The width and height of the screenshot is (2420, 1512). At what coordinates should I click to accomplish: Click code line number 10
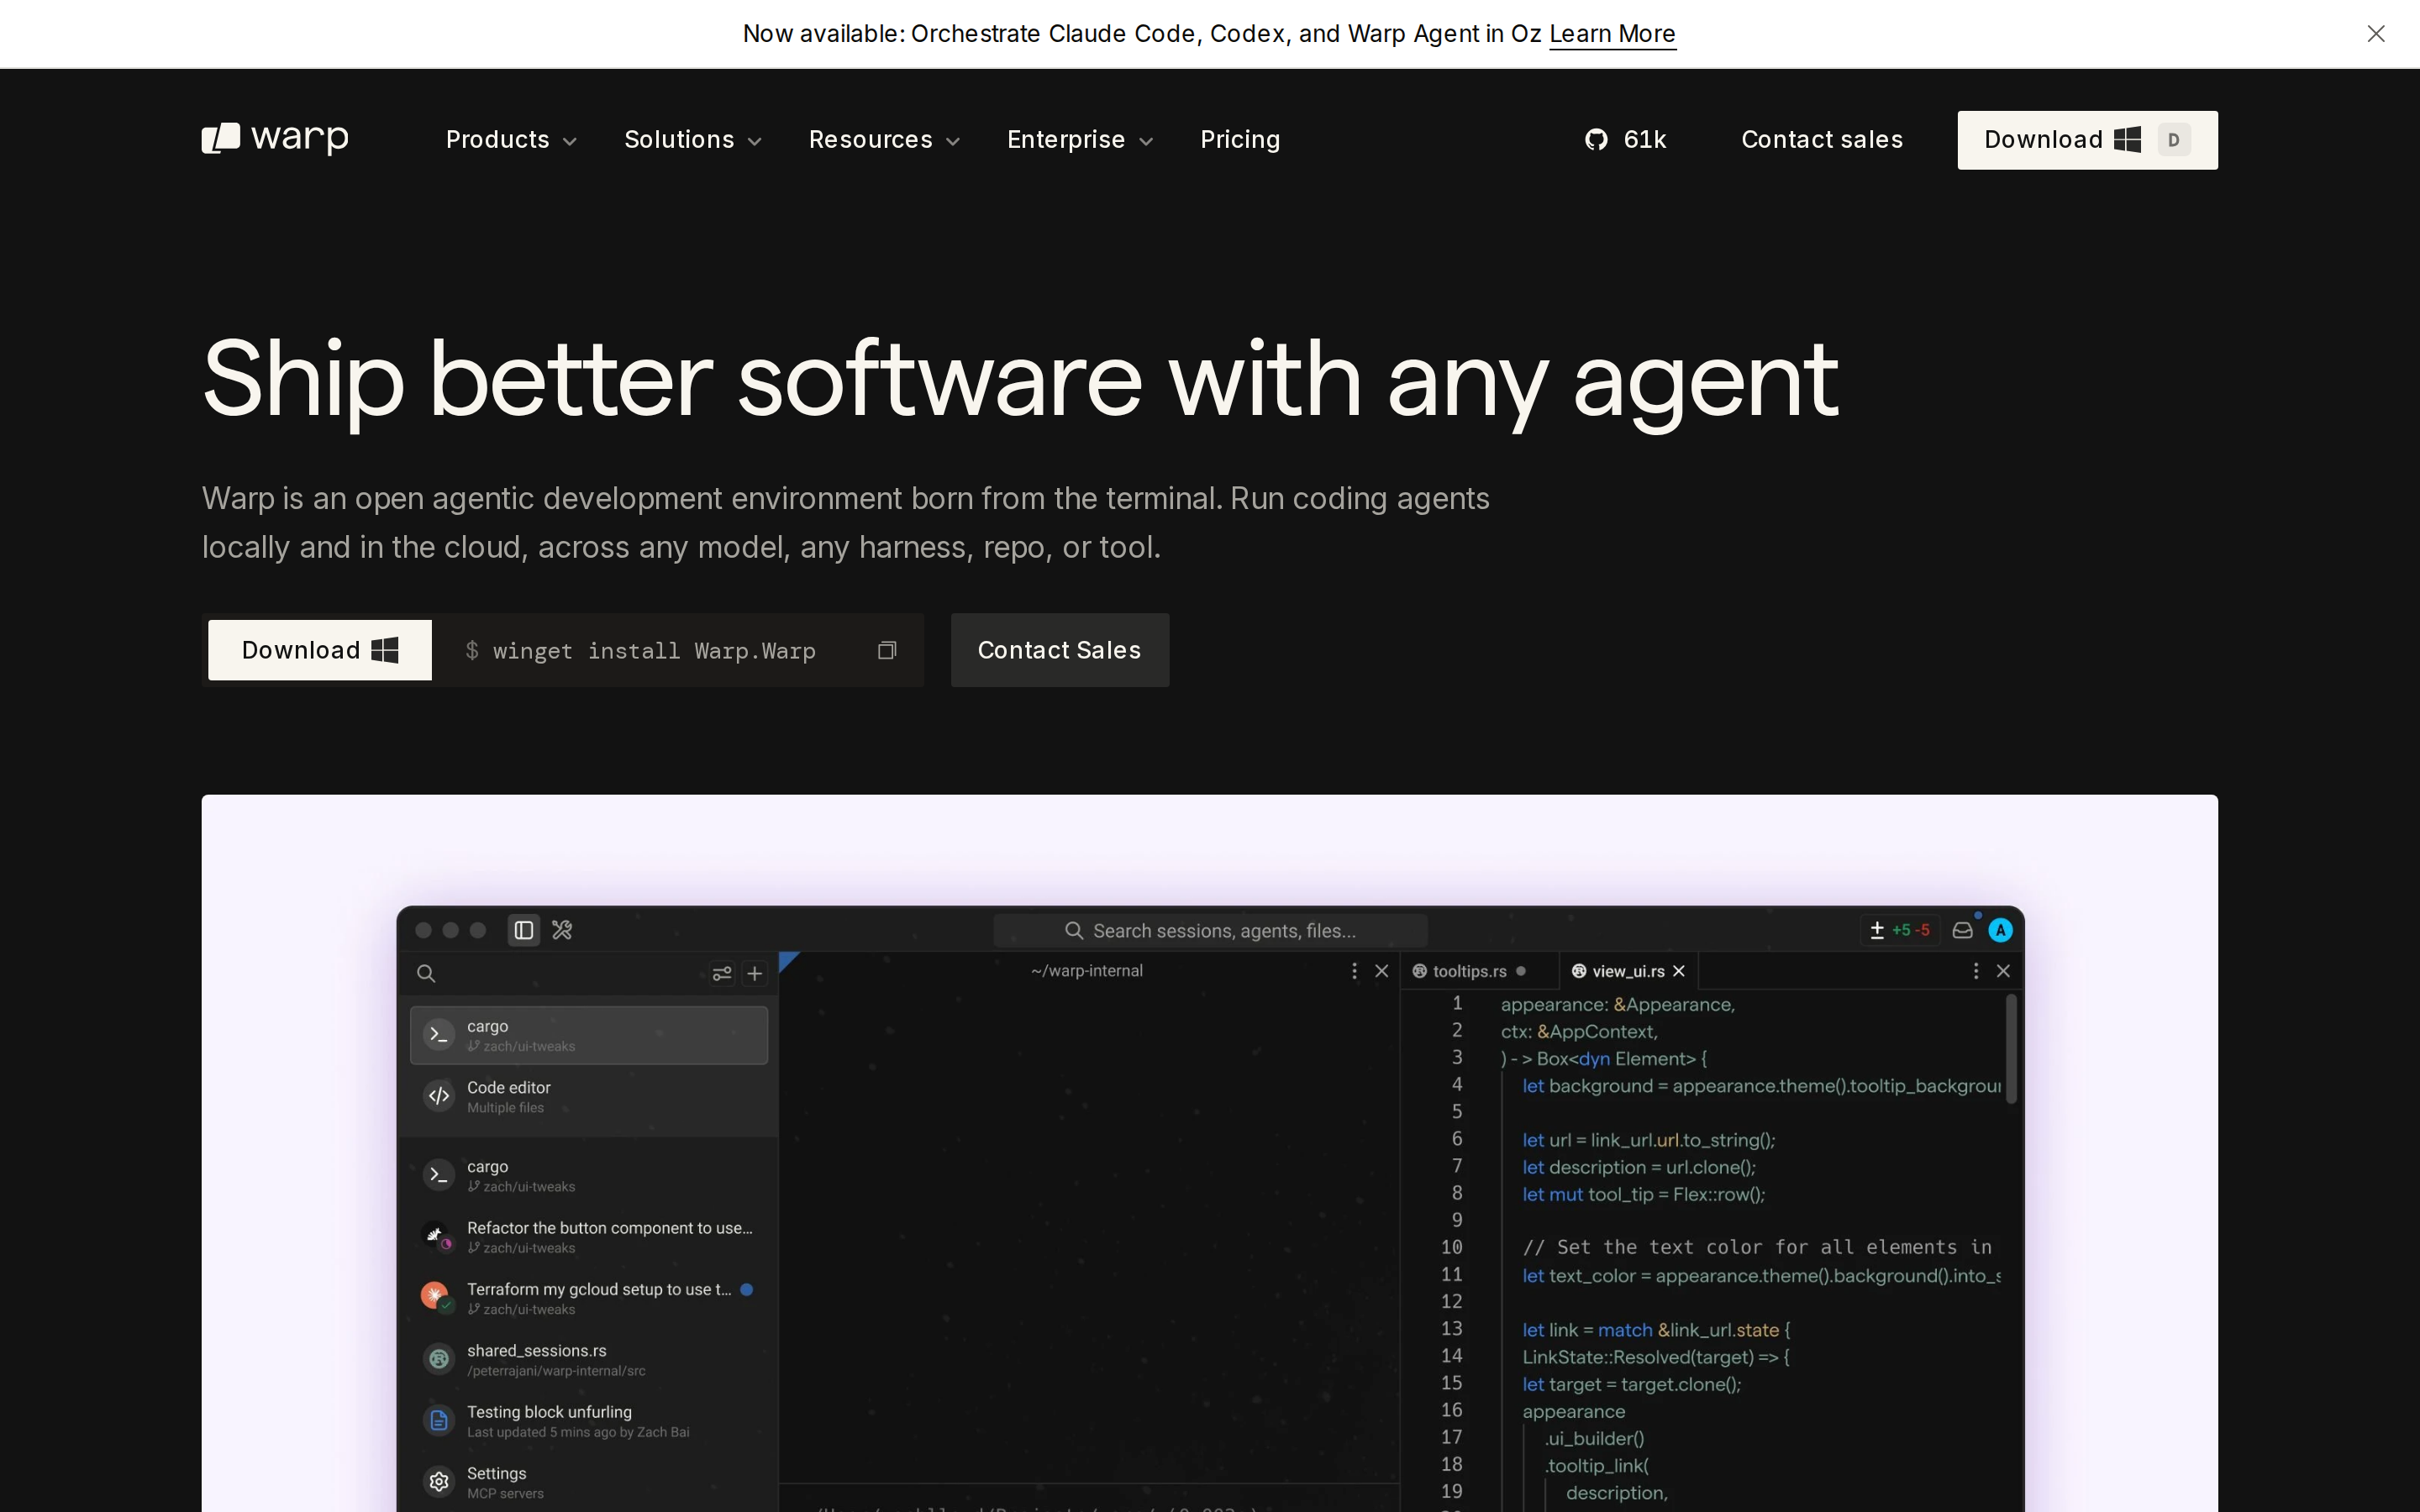[1451, 1247]
